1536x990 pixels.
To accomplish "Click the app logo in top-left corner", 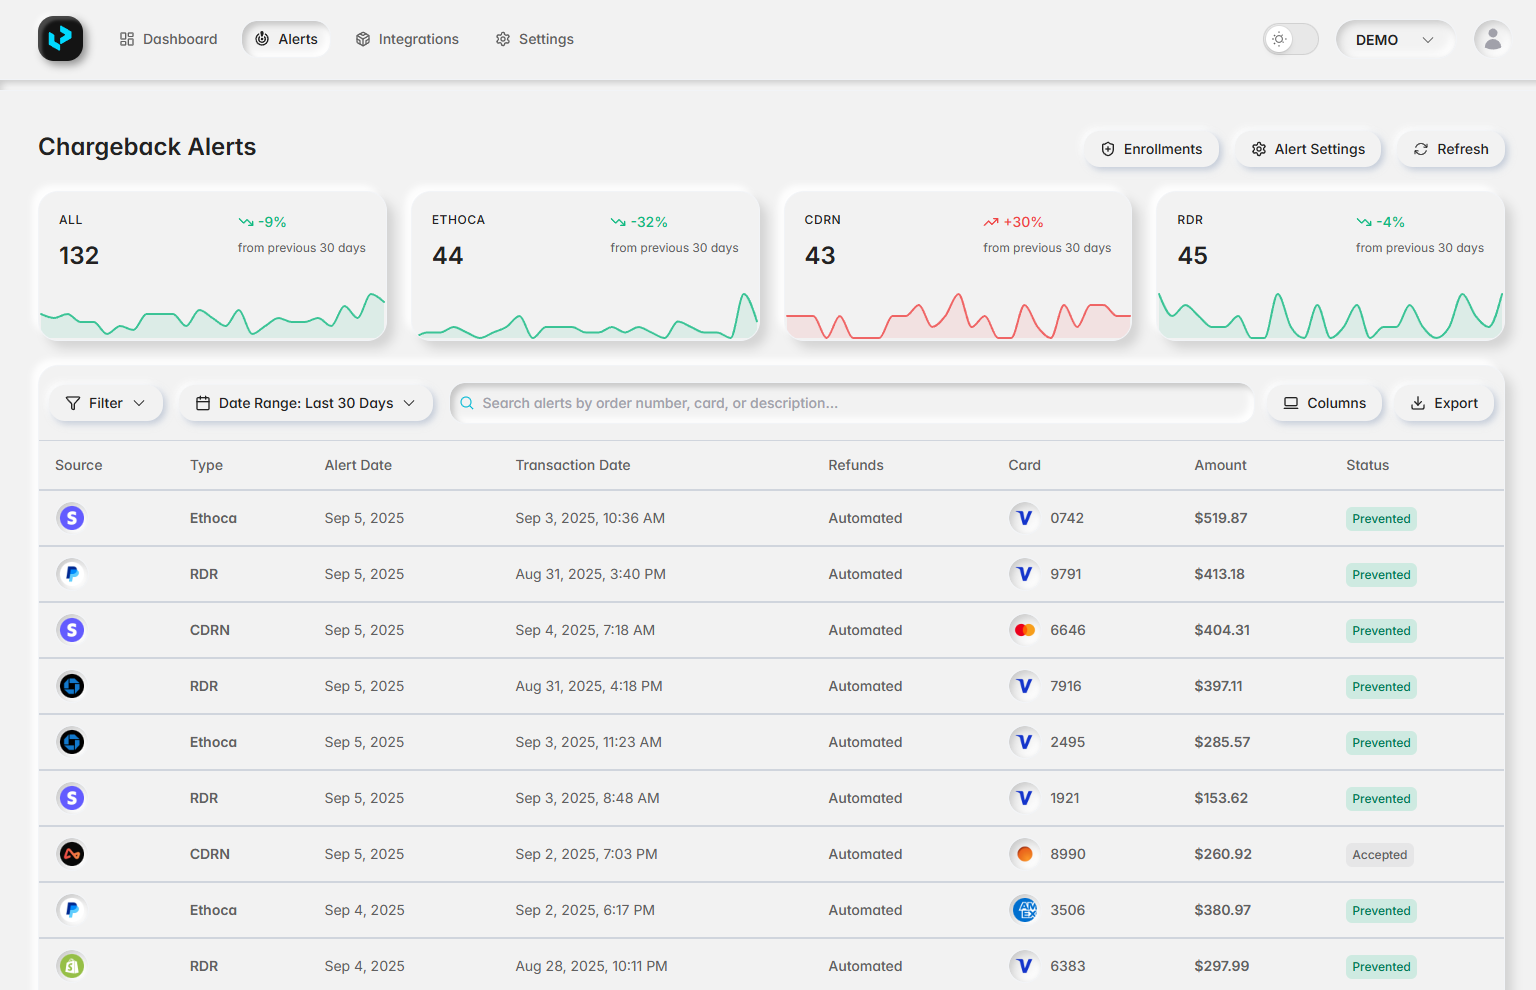I will coord(60,39).
